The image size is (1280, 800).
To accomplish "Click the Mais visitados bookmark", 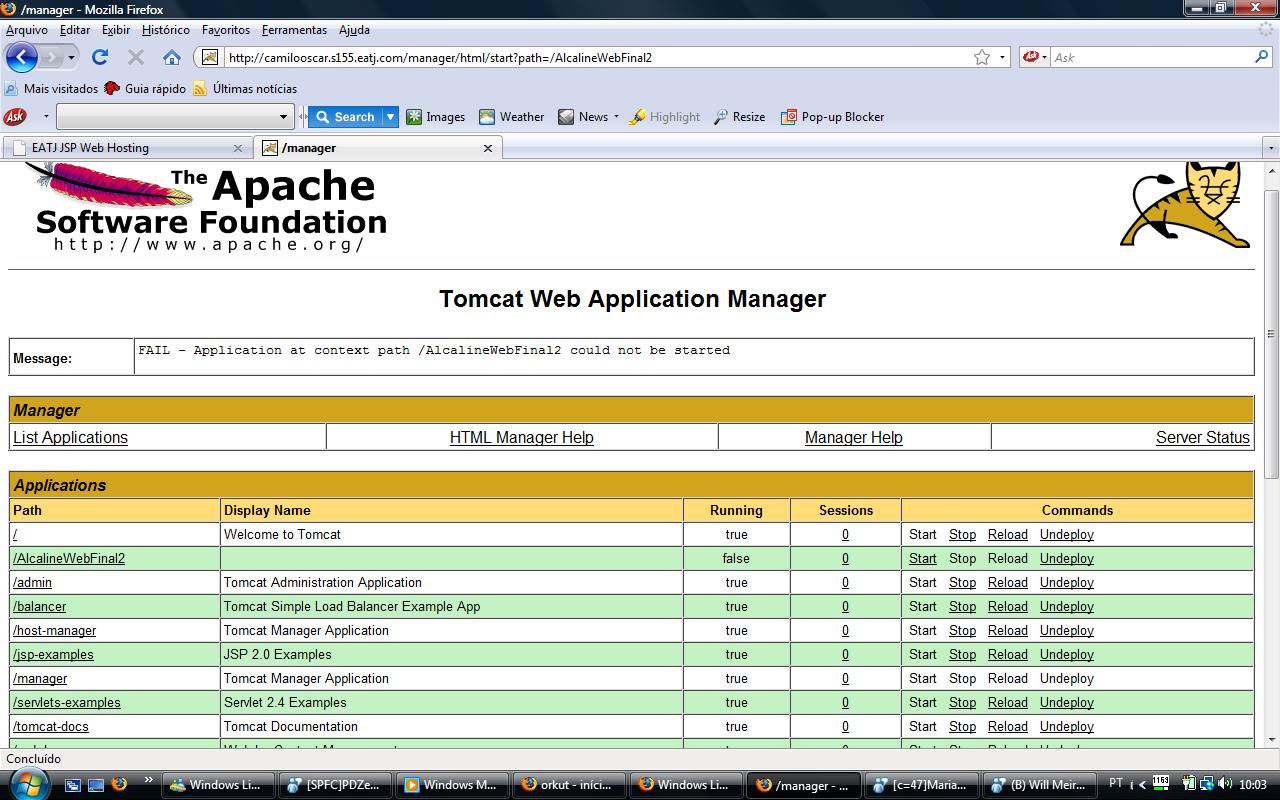I will click(x=51, y=89).
